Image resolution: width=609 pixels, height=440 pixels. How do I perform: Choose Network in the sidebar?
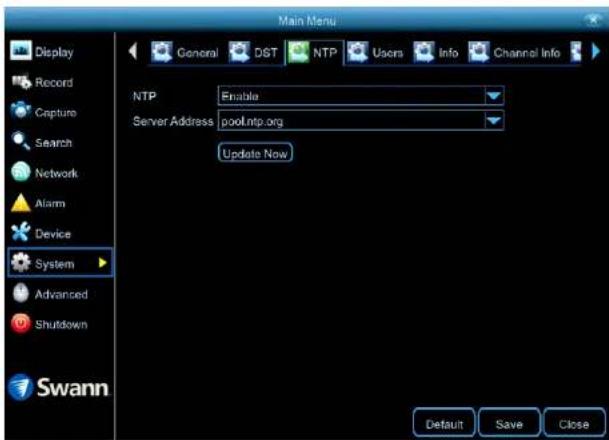[56, 173]
